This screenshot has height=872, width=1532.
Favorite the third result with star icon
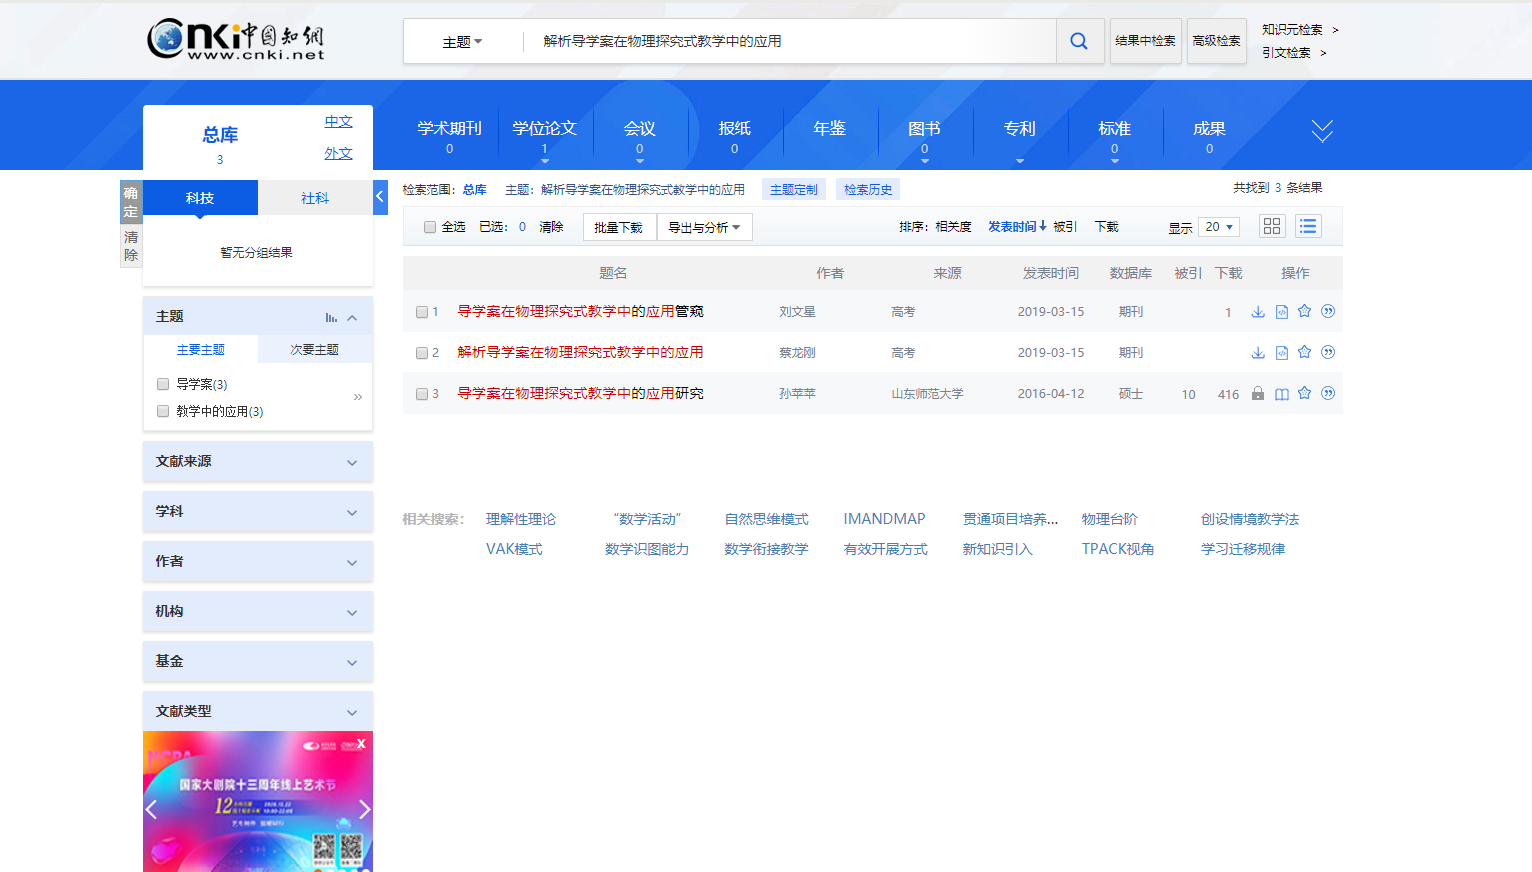(x=1304, y=393)
